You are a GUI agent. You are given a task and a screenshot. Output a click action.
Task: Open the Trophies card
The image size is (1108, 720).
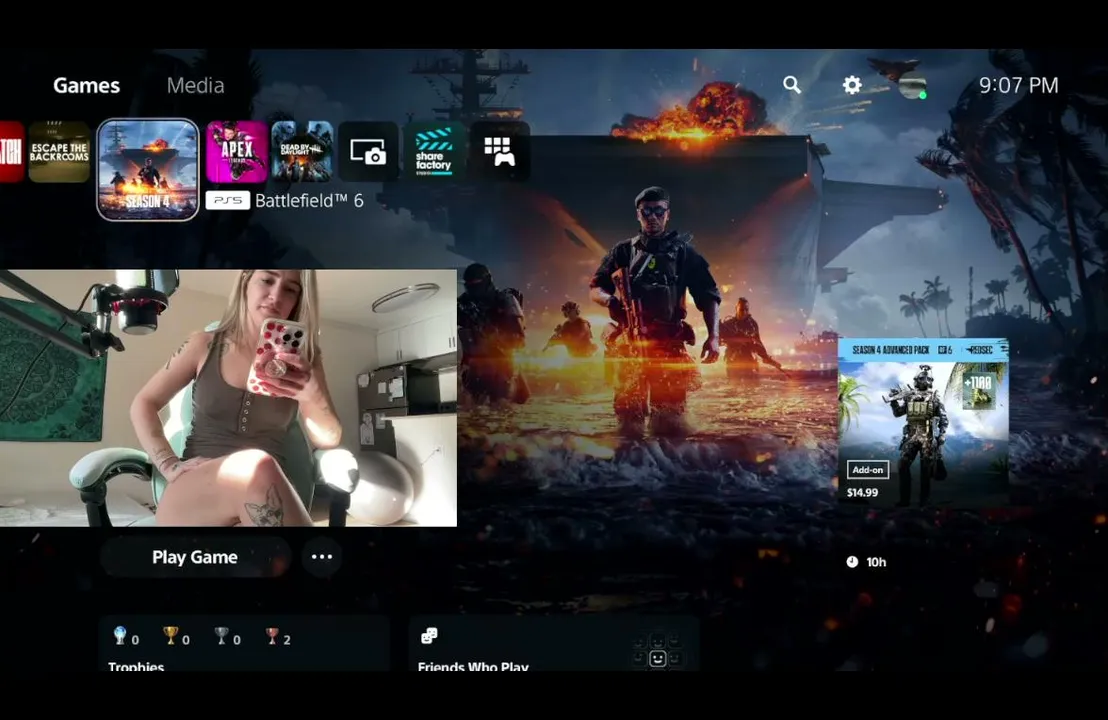[244, 644]
